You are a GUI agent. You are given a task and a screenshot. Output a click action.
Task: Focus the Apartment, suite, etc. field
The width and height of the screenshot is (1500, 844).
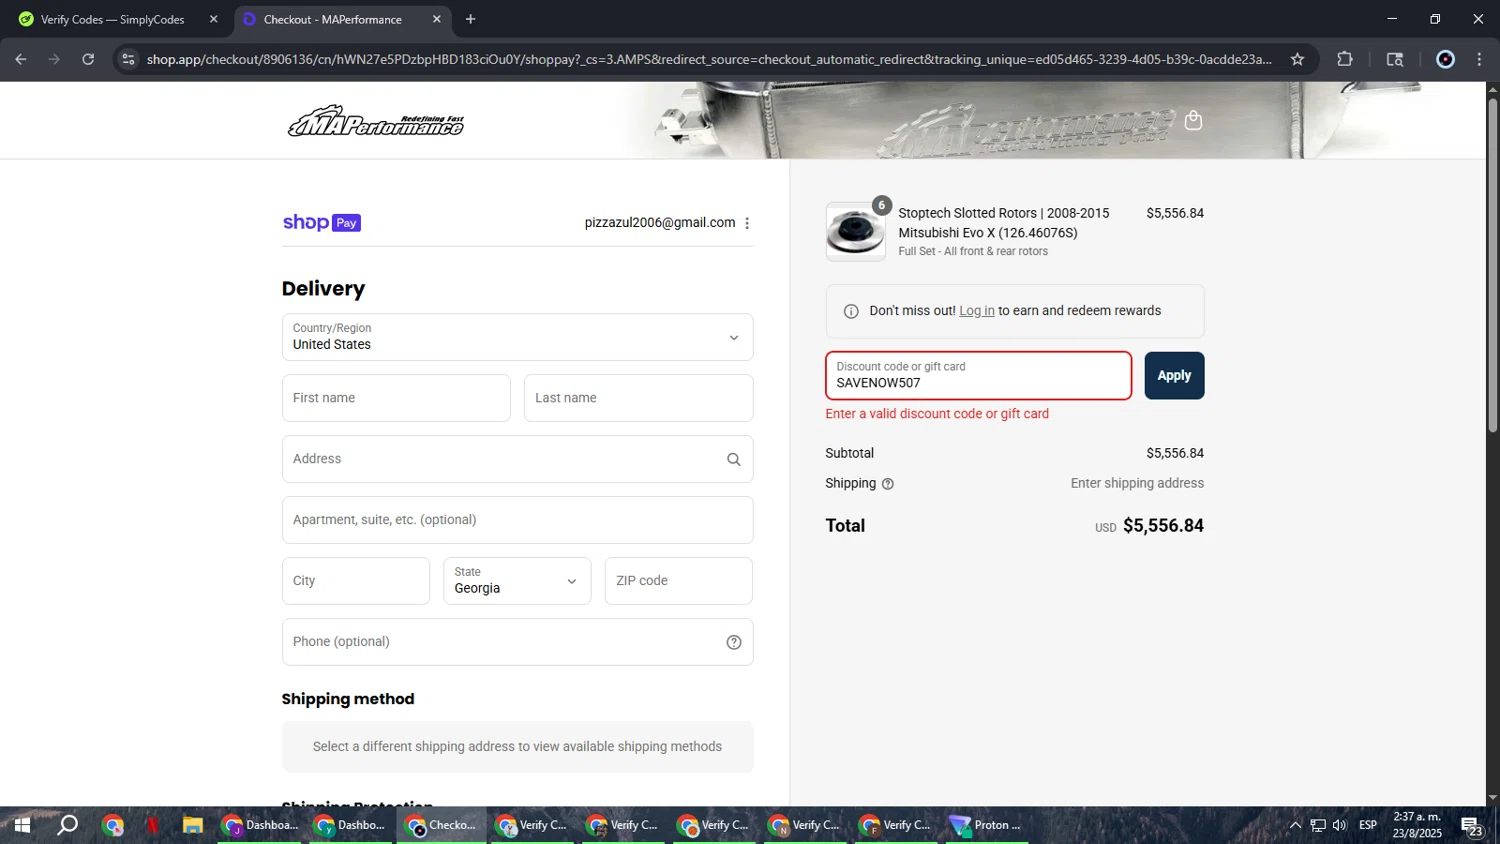(518, 520)
